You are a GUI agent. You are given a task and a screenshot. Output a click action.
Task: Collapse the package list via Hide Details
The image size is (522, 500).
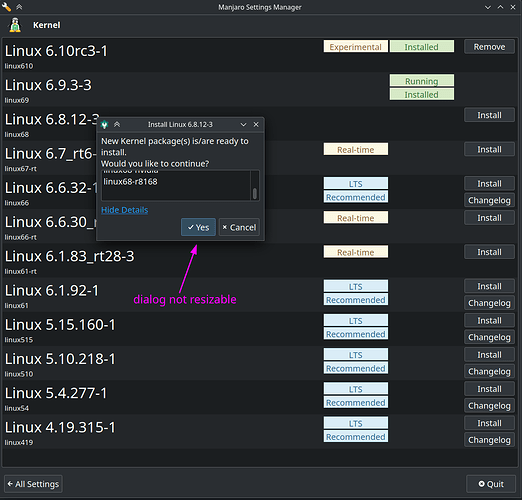pyautogui.click(x=125, y=210)
